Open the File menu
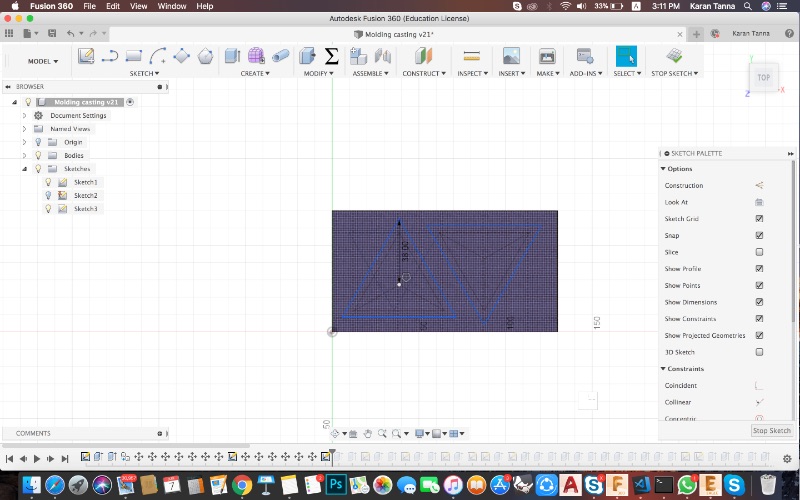The image size is (800, 500). click(x=89, y=6)
